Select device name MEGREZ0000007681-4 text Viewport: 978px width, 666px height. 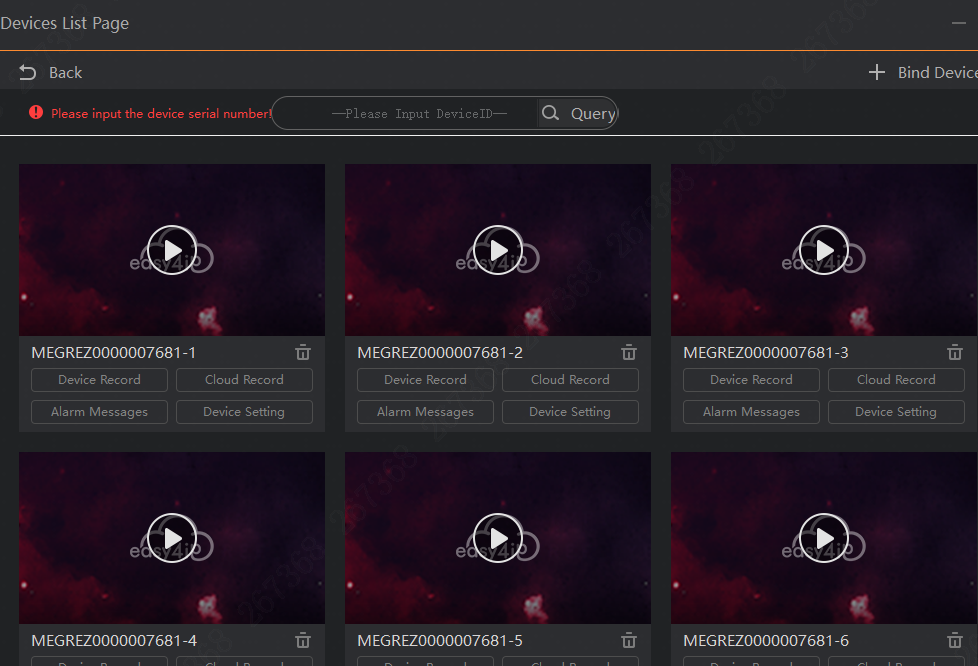click(114, 641)
